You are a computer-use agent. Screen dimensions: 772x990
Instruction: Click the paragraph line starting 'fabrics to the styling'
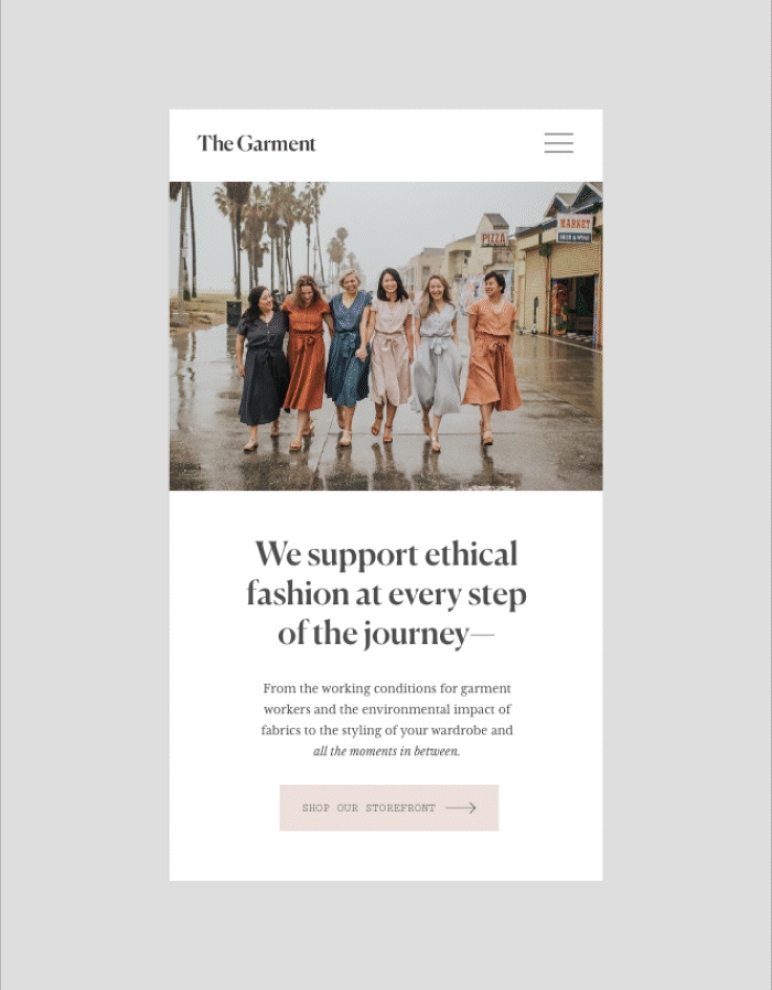pos(386,730)
